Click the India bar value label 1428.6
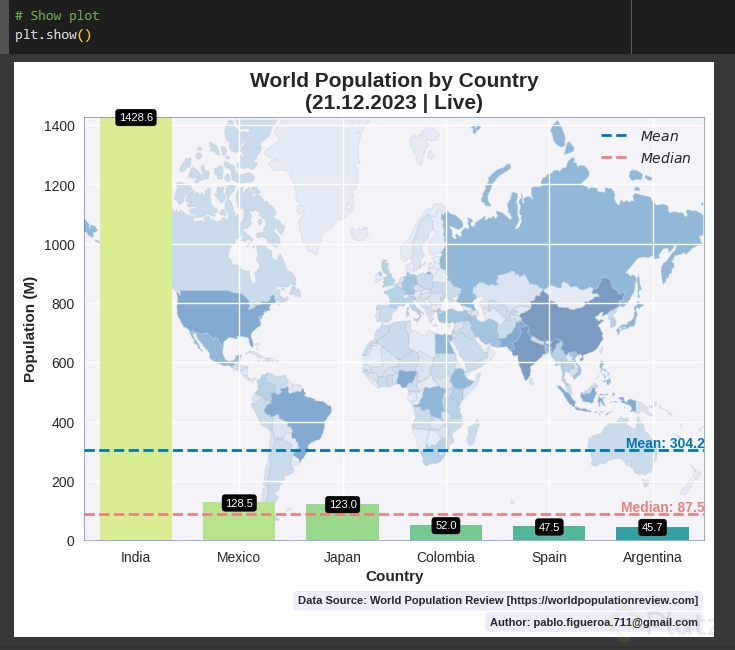Image resolution: width=735 pixels, height=650 pixels. 136,117
